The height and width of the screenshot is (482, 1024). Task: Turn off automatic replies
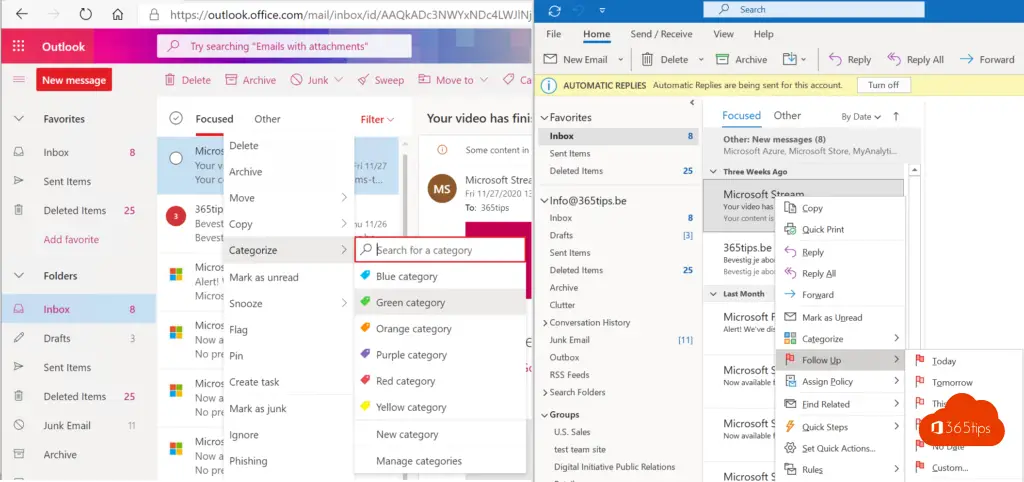[882, 85]
